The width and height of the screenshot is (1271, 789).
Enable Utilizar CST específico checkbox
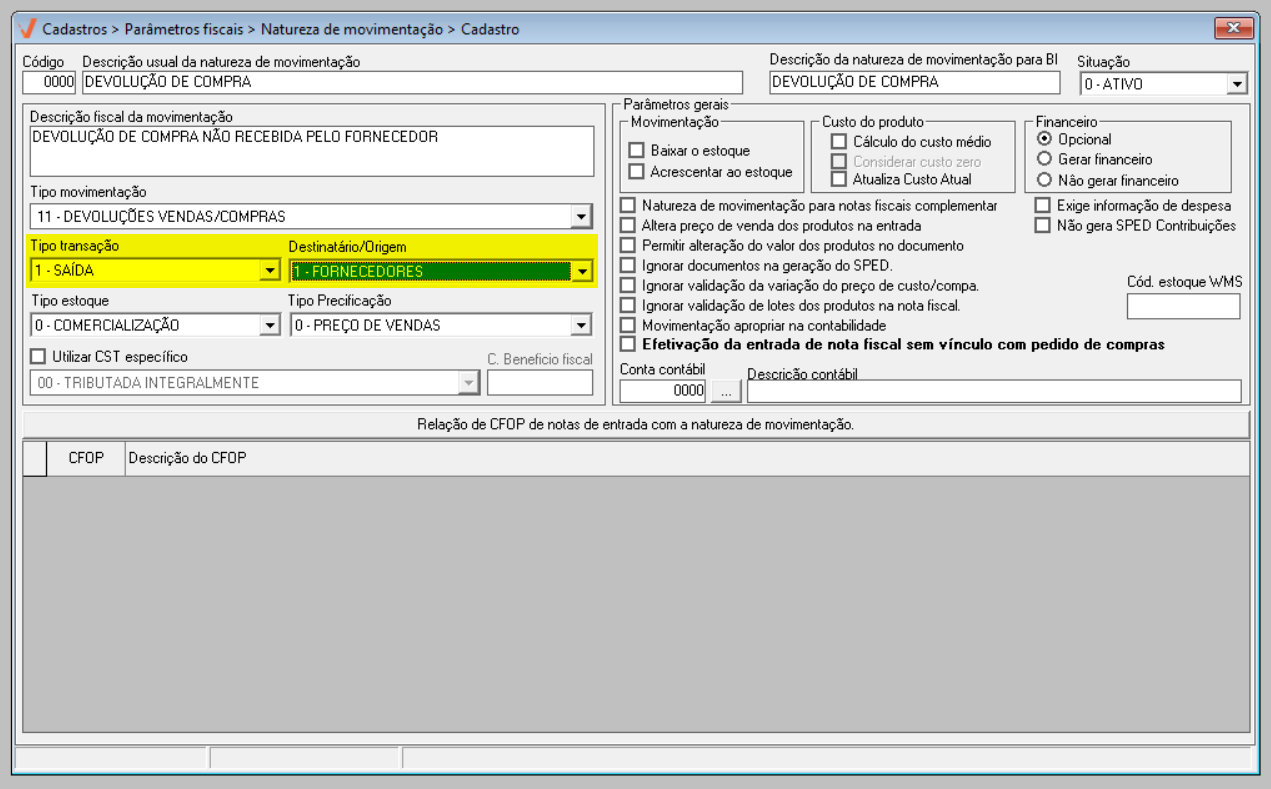(38, 356)
